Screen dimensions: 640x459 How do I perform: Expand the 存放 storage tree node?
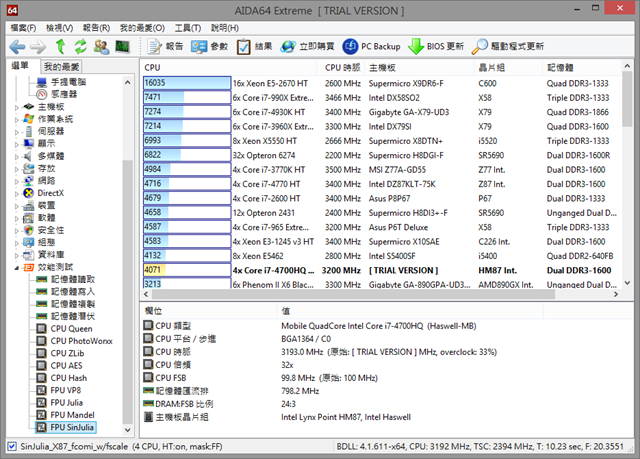click(x=17, y=169)
